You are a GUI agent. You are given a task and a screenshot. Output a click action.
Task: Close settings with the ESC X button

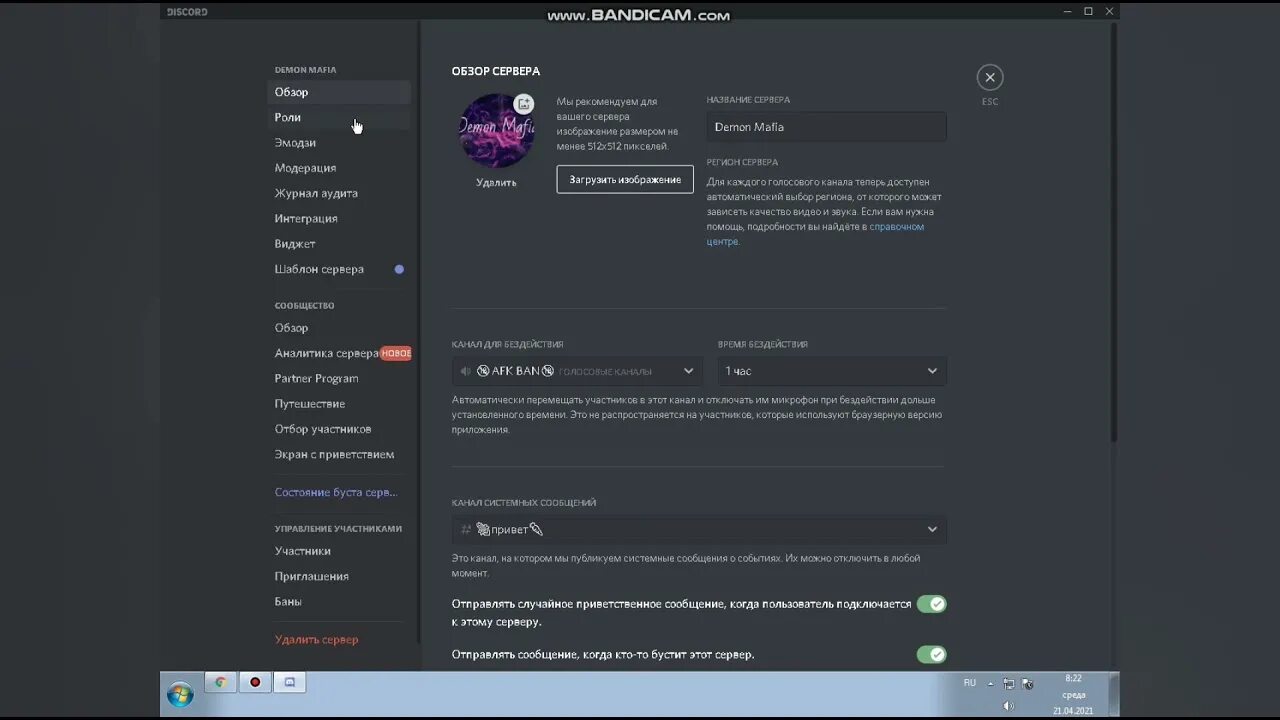tap(990, 77)
